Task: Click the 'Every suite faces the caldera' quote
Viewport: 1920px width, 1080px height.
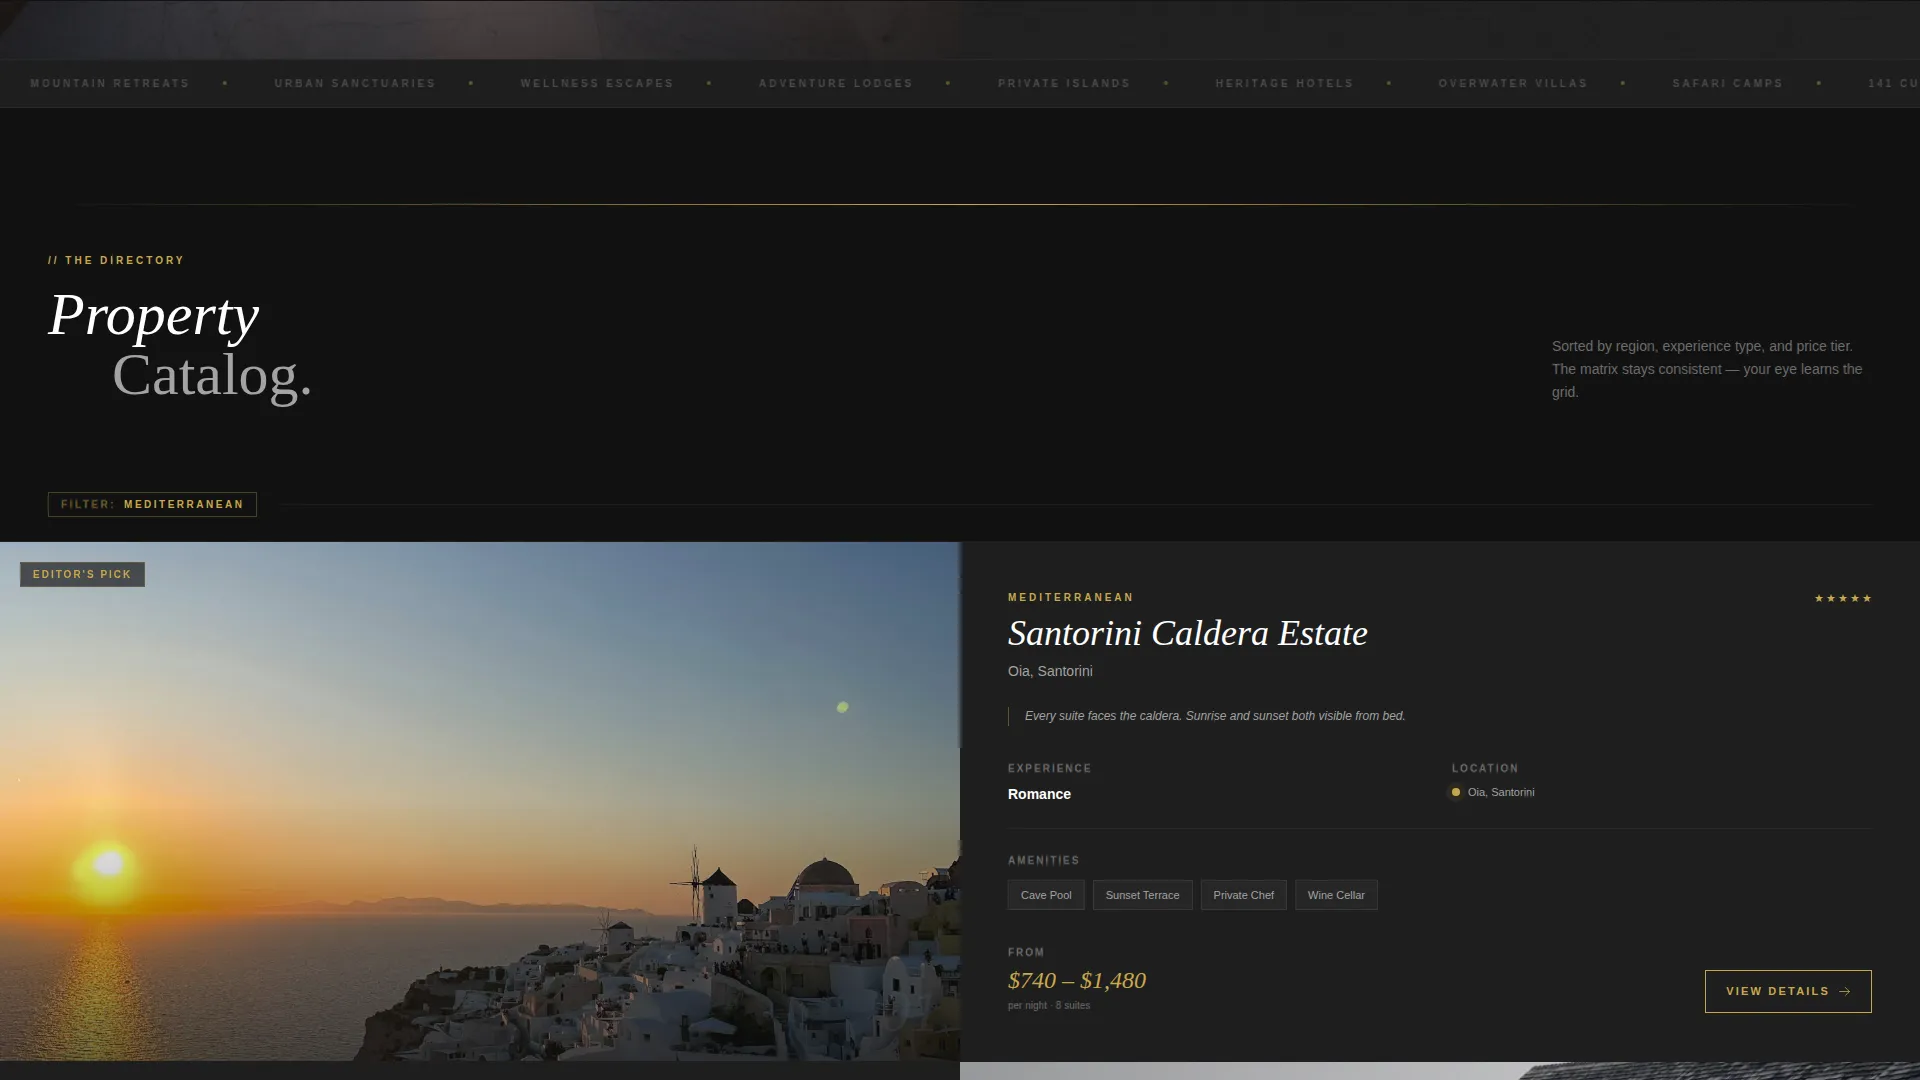Action: (x=1215, y=716)
